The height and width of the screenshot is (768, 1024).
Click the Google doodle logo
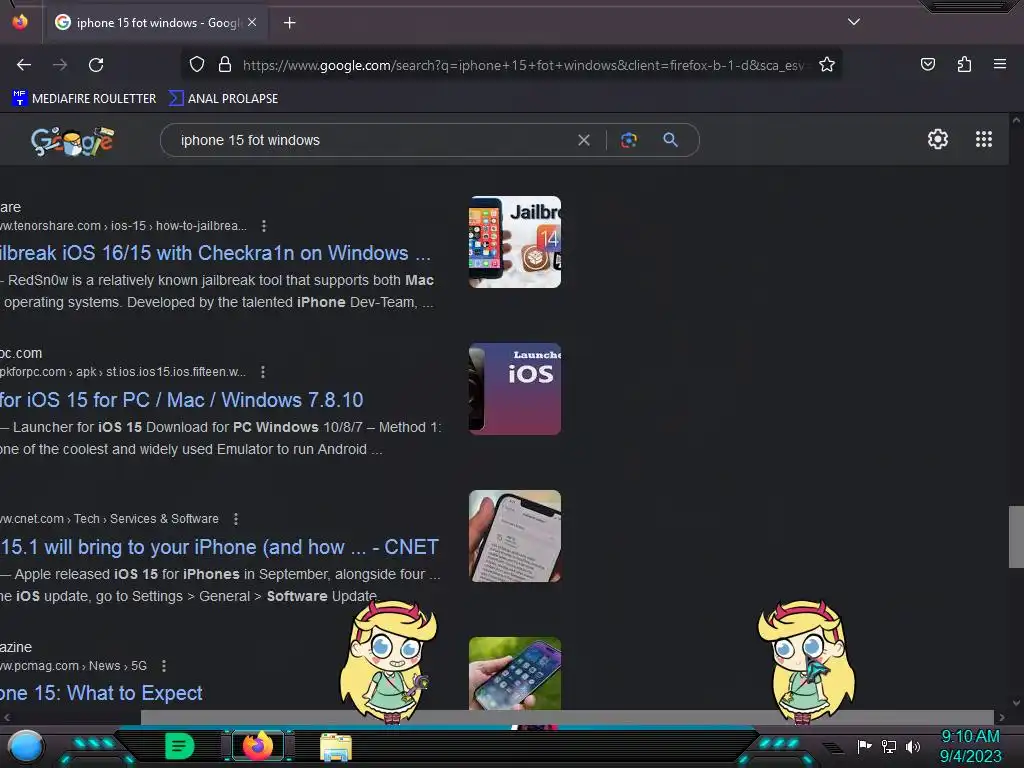pos(72,140)
